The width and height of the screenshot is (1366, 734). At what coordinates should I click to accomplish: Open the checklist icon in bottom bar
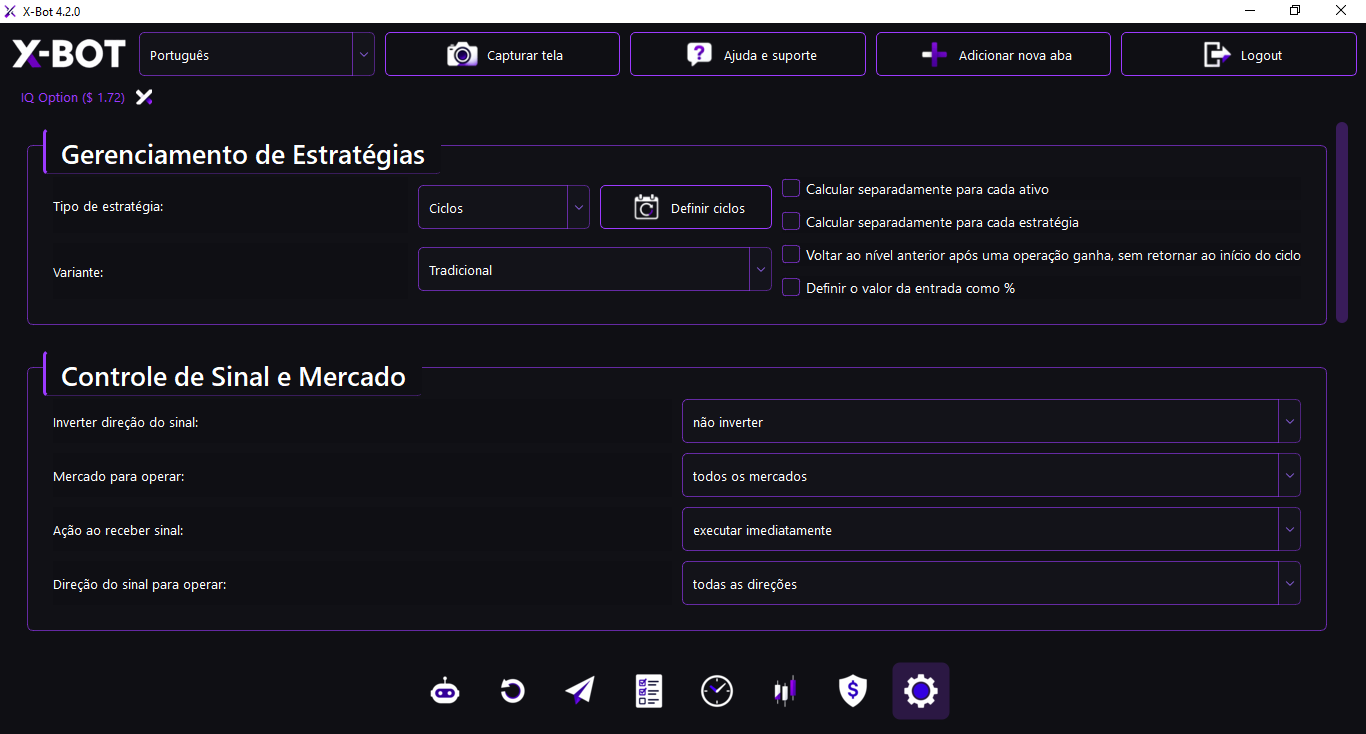(649, 691)
